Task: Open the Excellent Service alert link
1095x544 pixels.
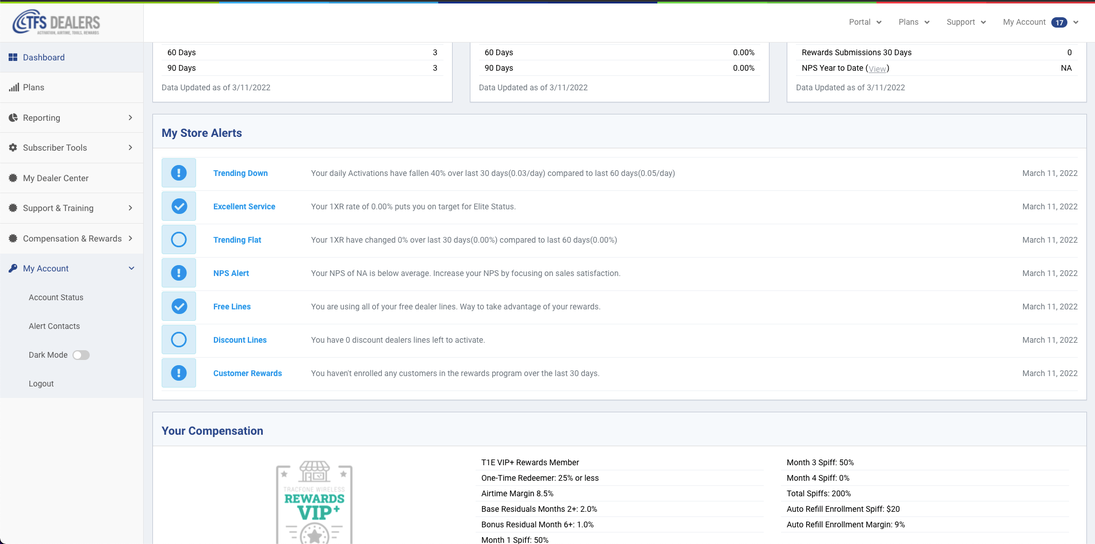Action: click(x=244, y=207)
